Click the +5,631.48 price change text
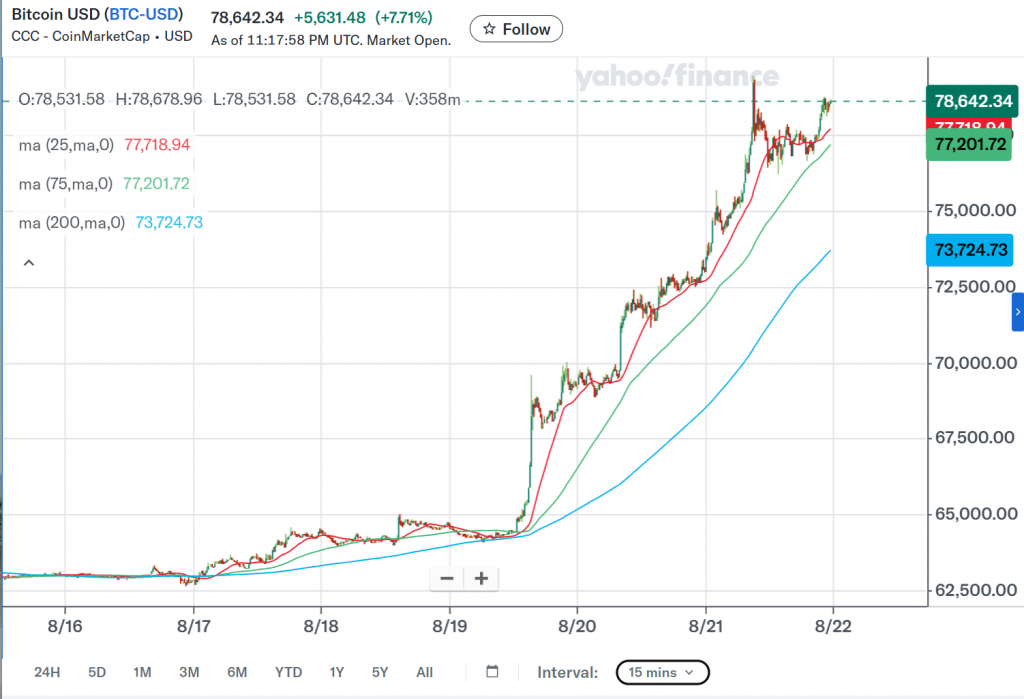This screenshot has width=1024, height=699. coord(329,18)
